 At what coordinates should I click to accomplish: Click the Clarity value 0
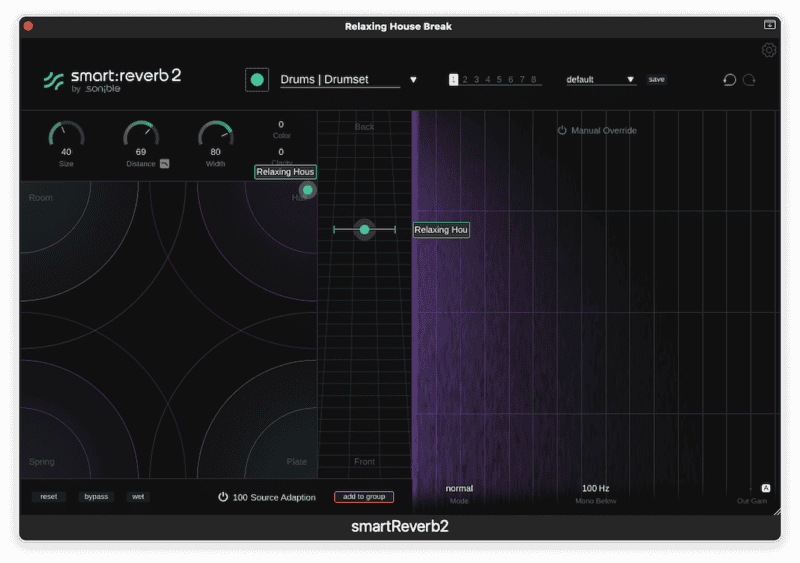pyautogui.click(x=281, y=152)
